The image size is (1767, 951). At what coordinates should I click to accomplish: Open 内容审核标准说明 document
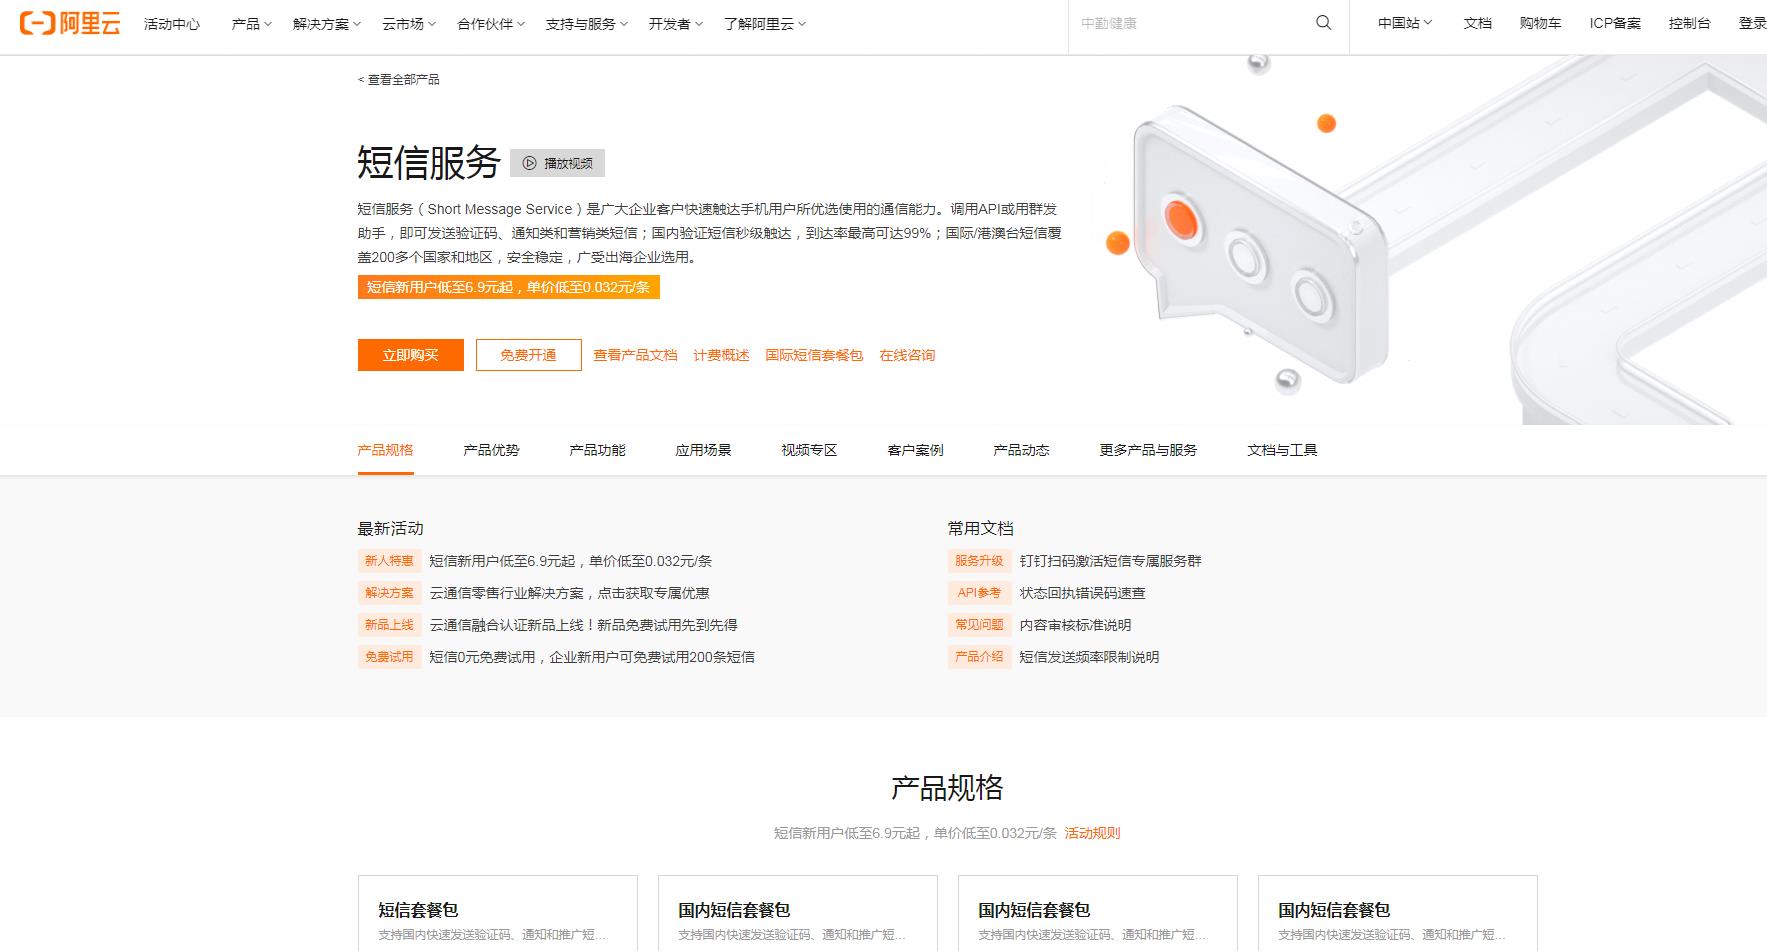(1075, 625)
